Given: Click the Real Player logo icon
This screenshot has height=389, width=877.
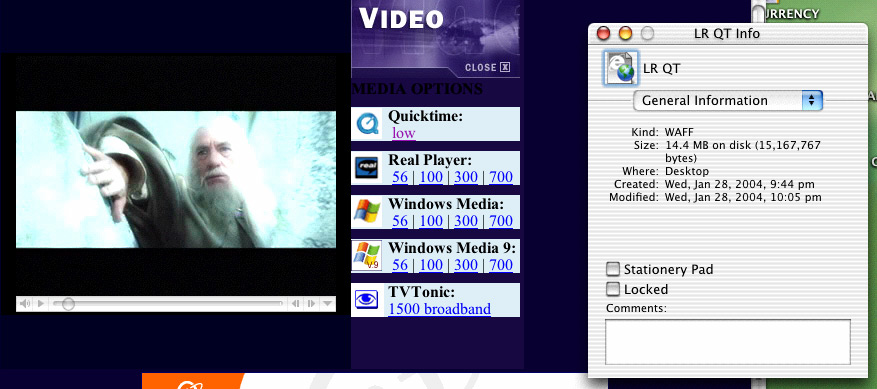Looking at the screenshot, I should pos(367,168).
